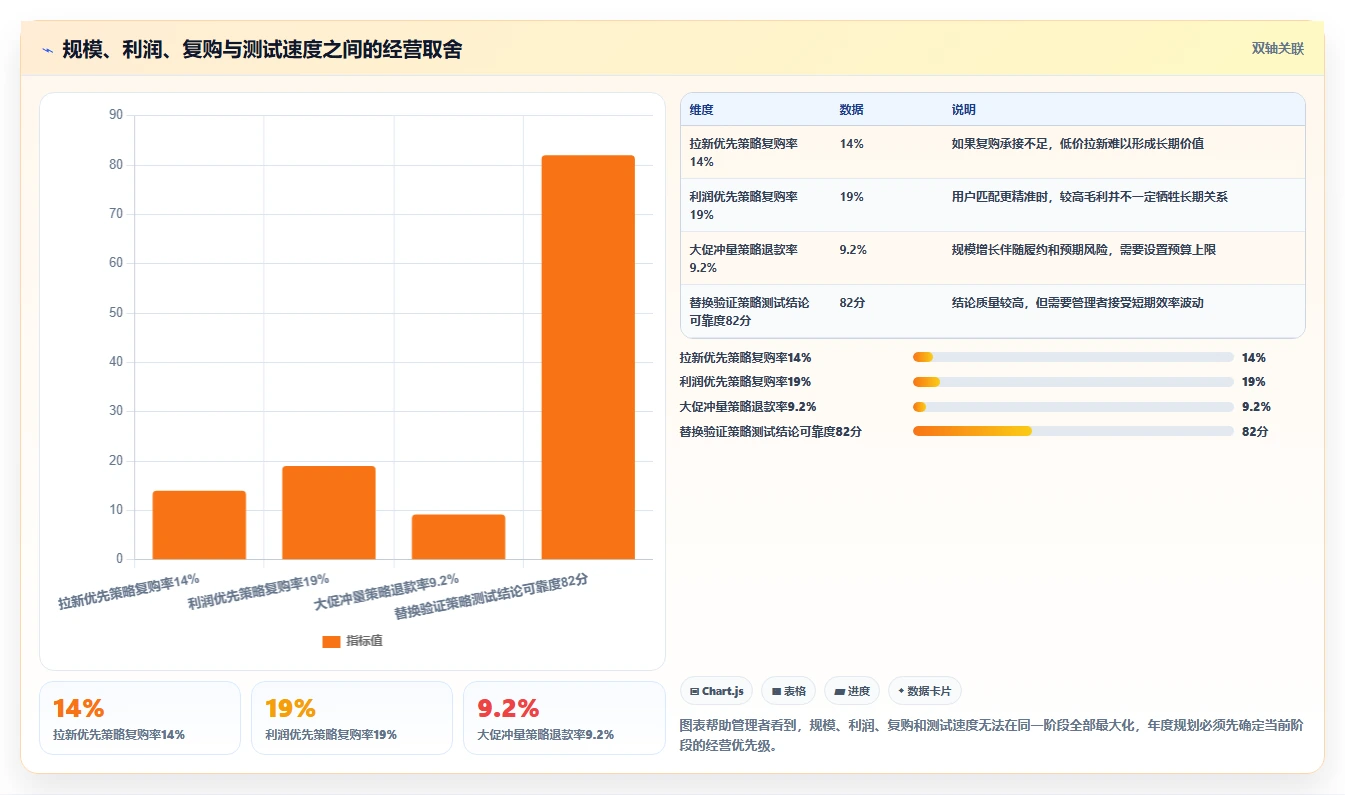The width and height of the screenshot is (1345, 795).
Task: Select the 利润优先策略复购率 19% table row cell
Action: click(x=755, y=205)
